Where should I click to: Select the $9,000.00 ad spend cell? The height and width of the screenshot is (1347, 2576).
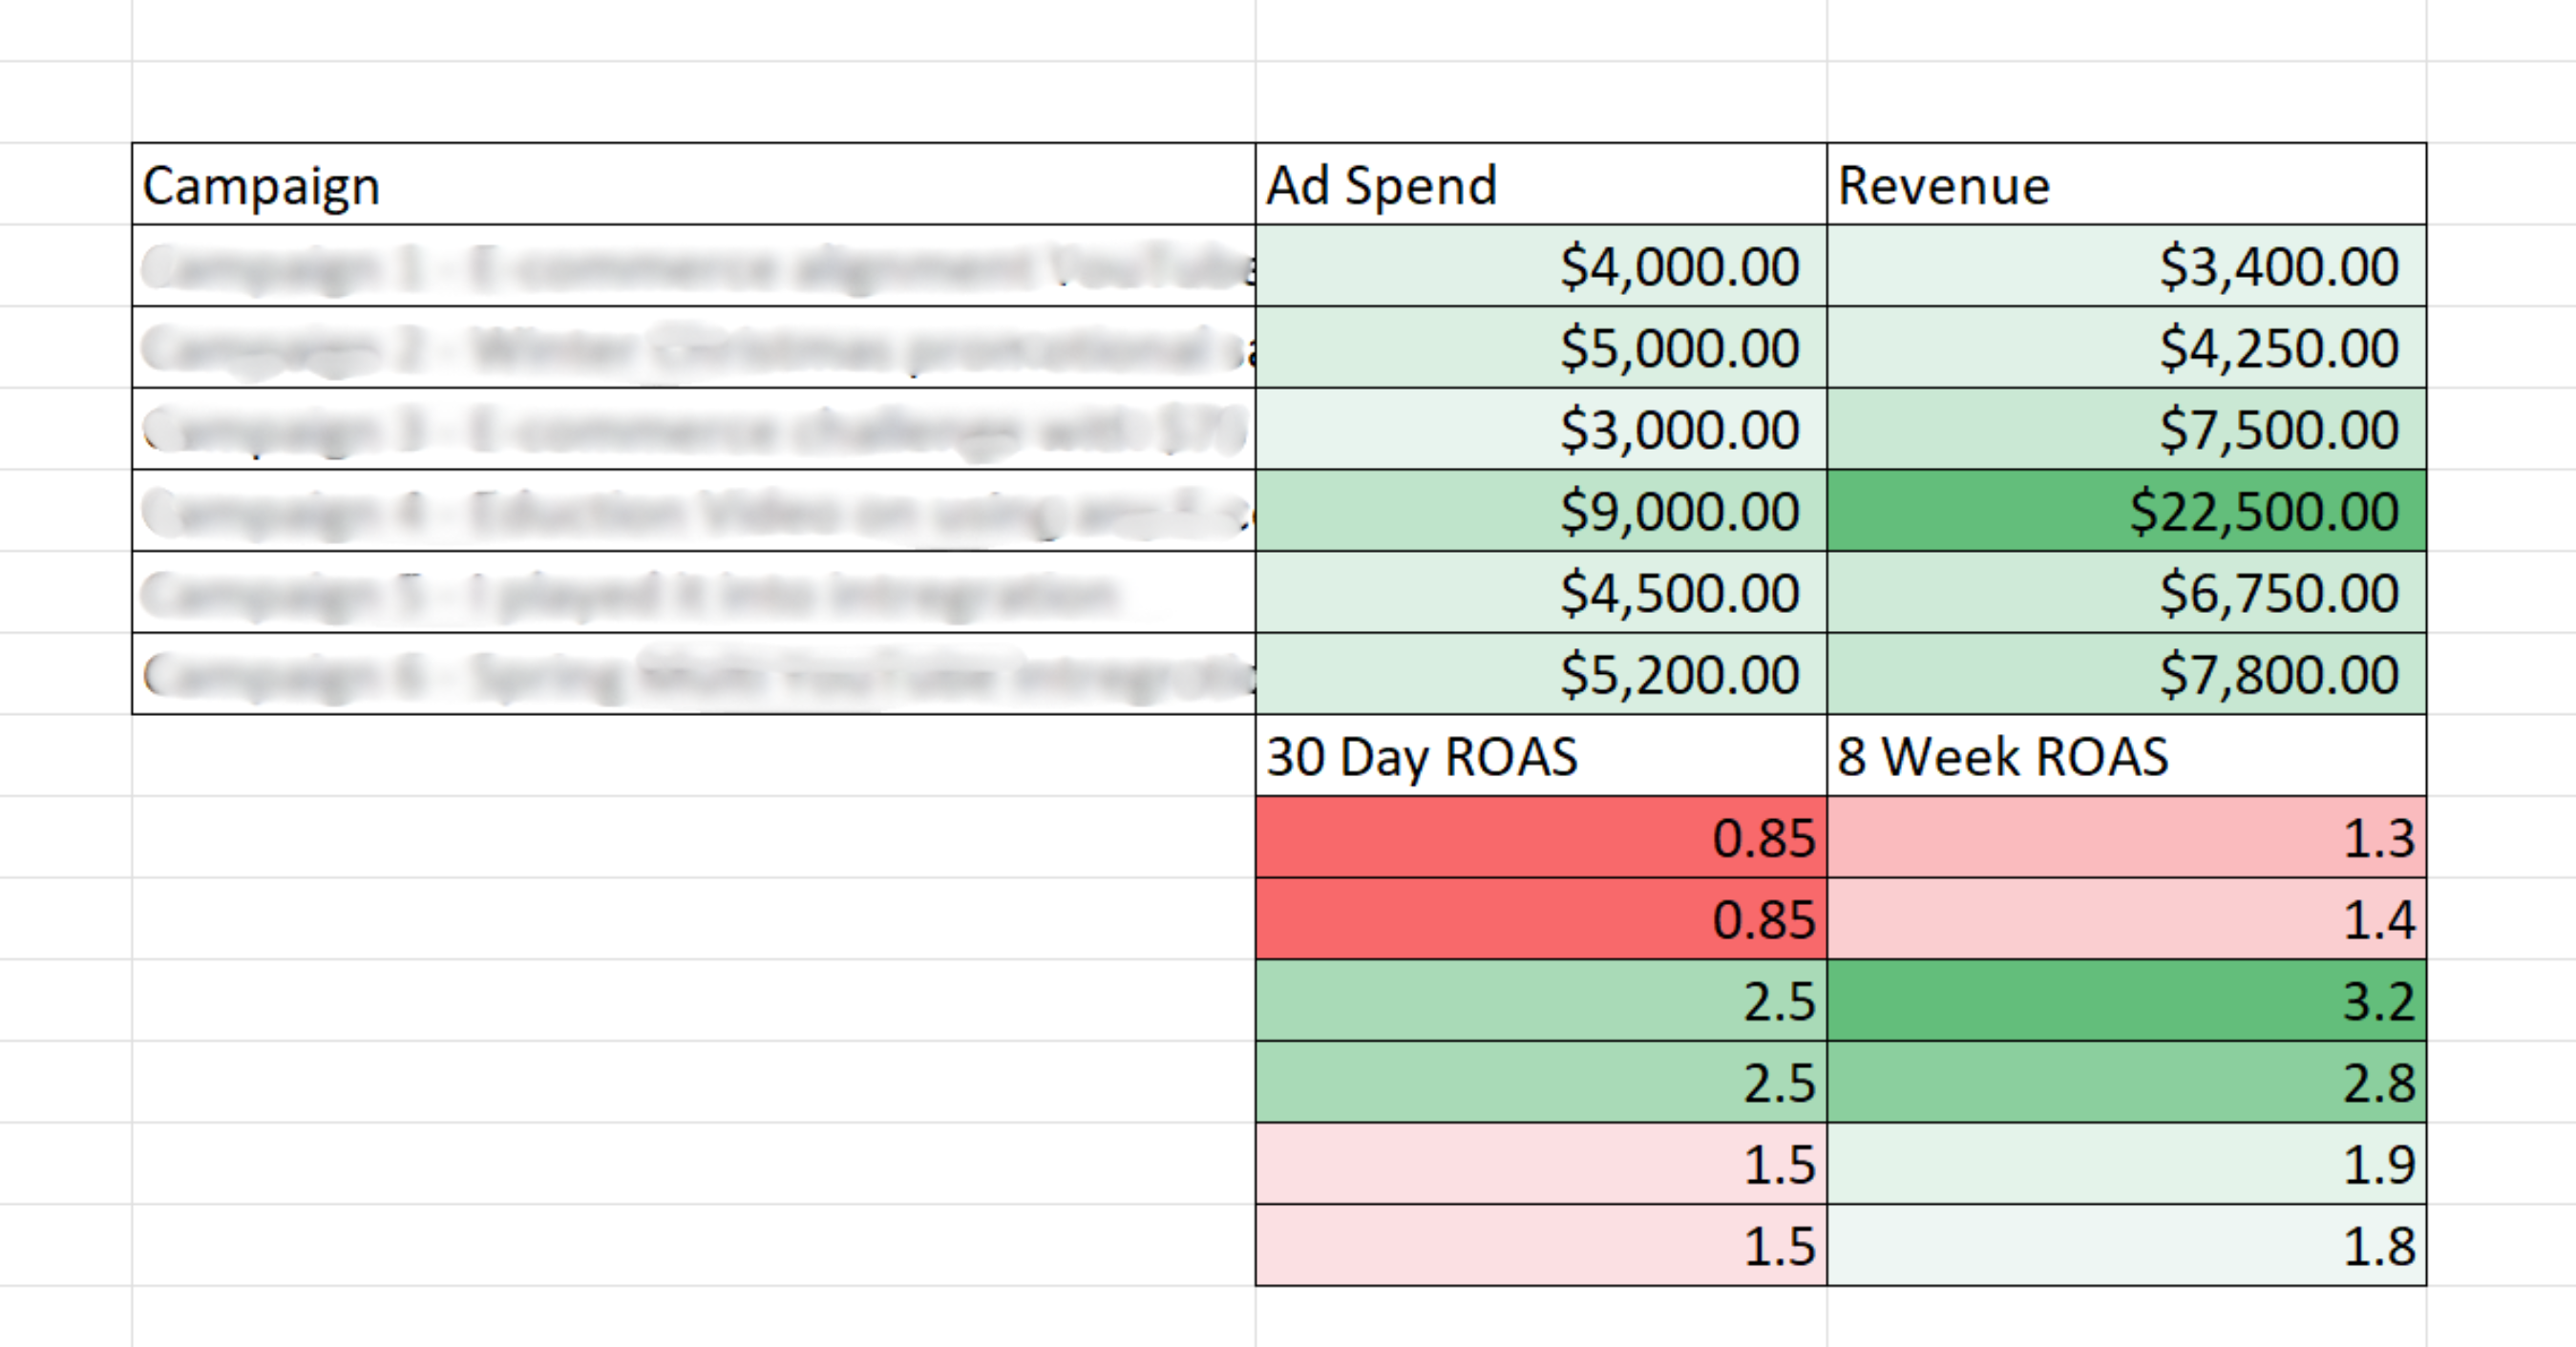pyautogui.click(x=1540, y=511)
